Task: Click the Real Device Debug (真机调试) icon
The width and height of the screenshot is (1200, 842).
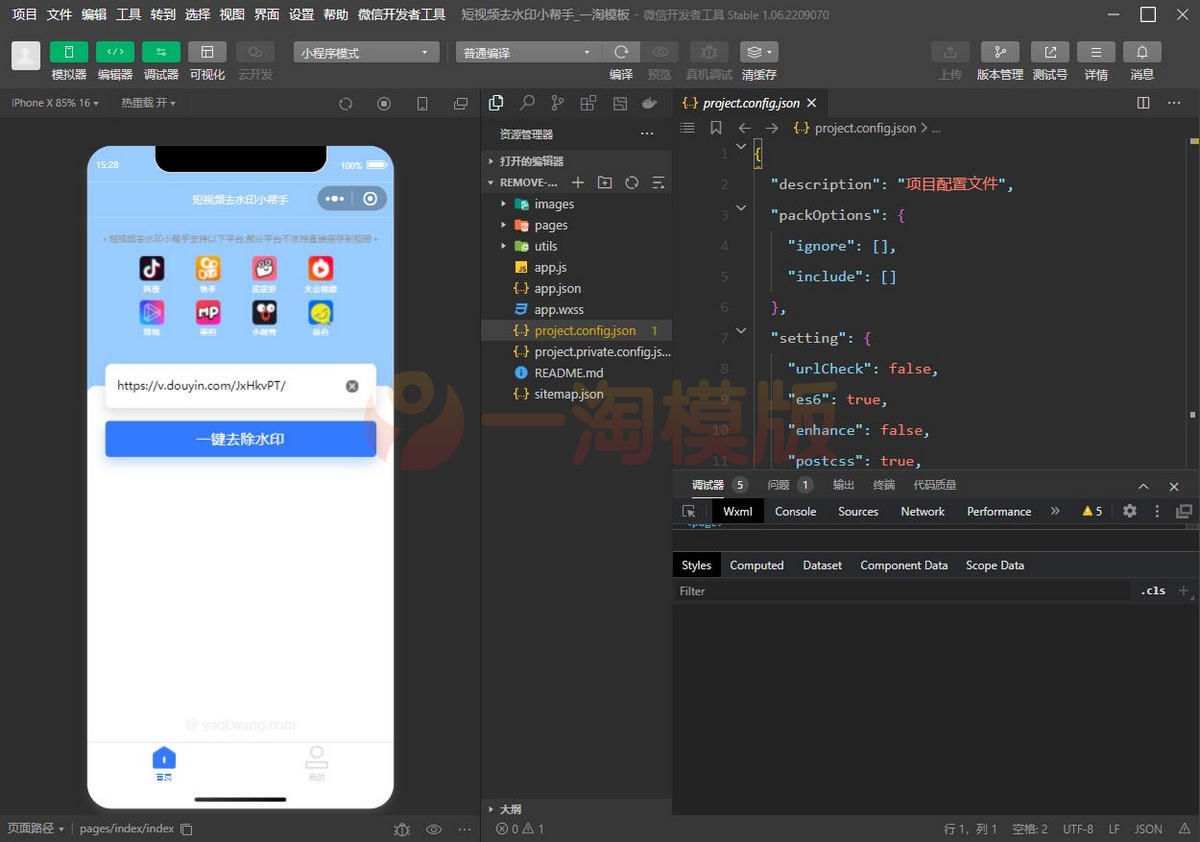Action: point(709,52)
